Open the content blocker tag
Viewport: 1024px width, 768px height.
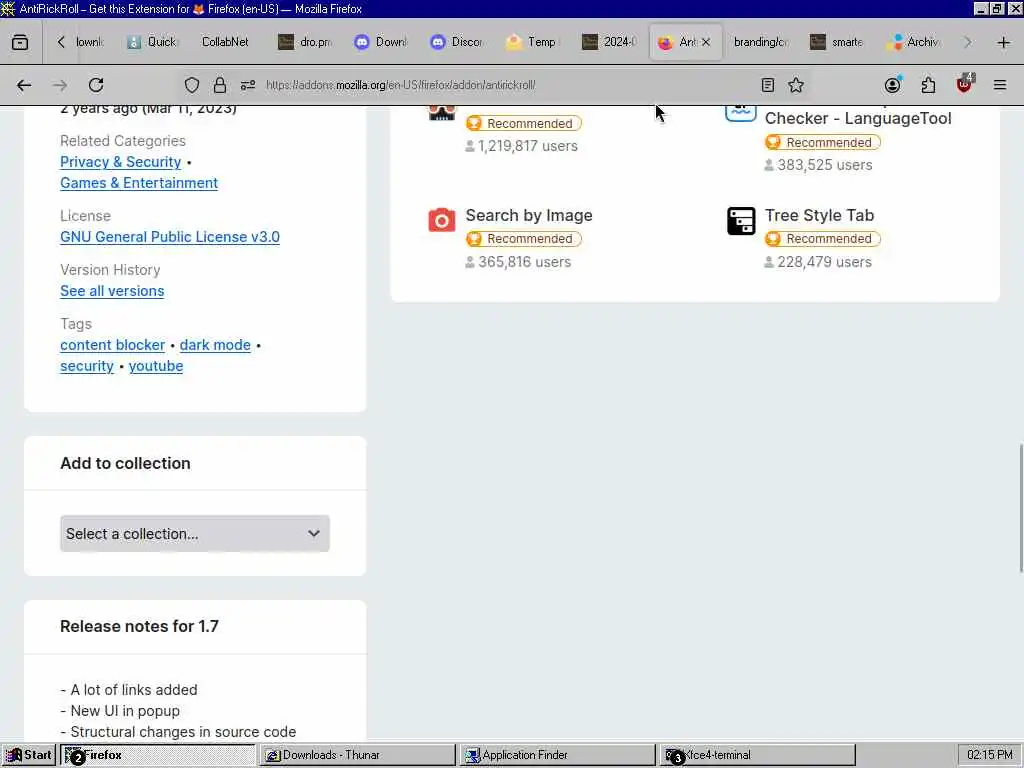pyautogui.click(x=112, y=345)
